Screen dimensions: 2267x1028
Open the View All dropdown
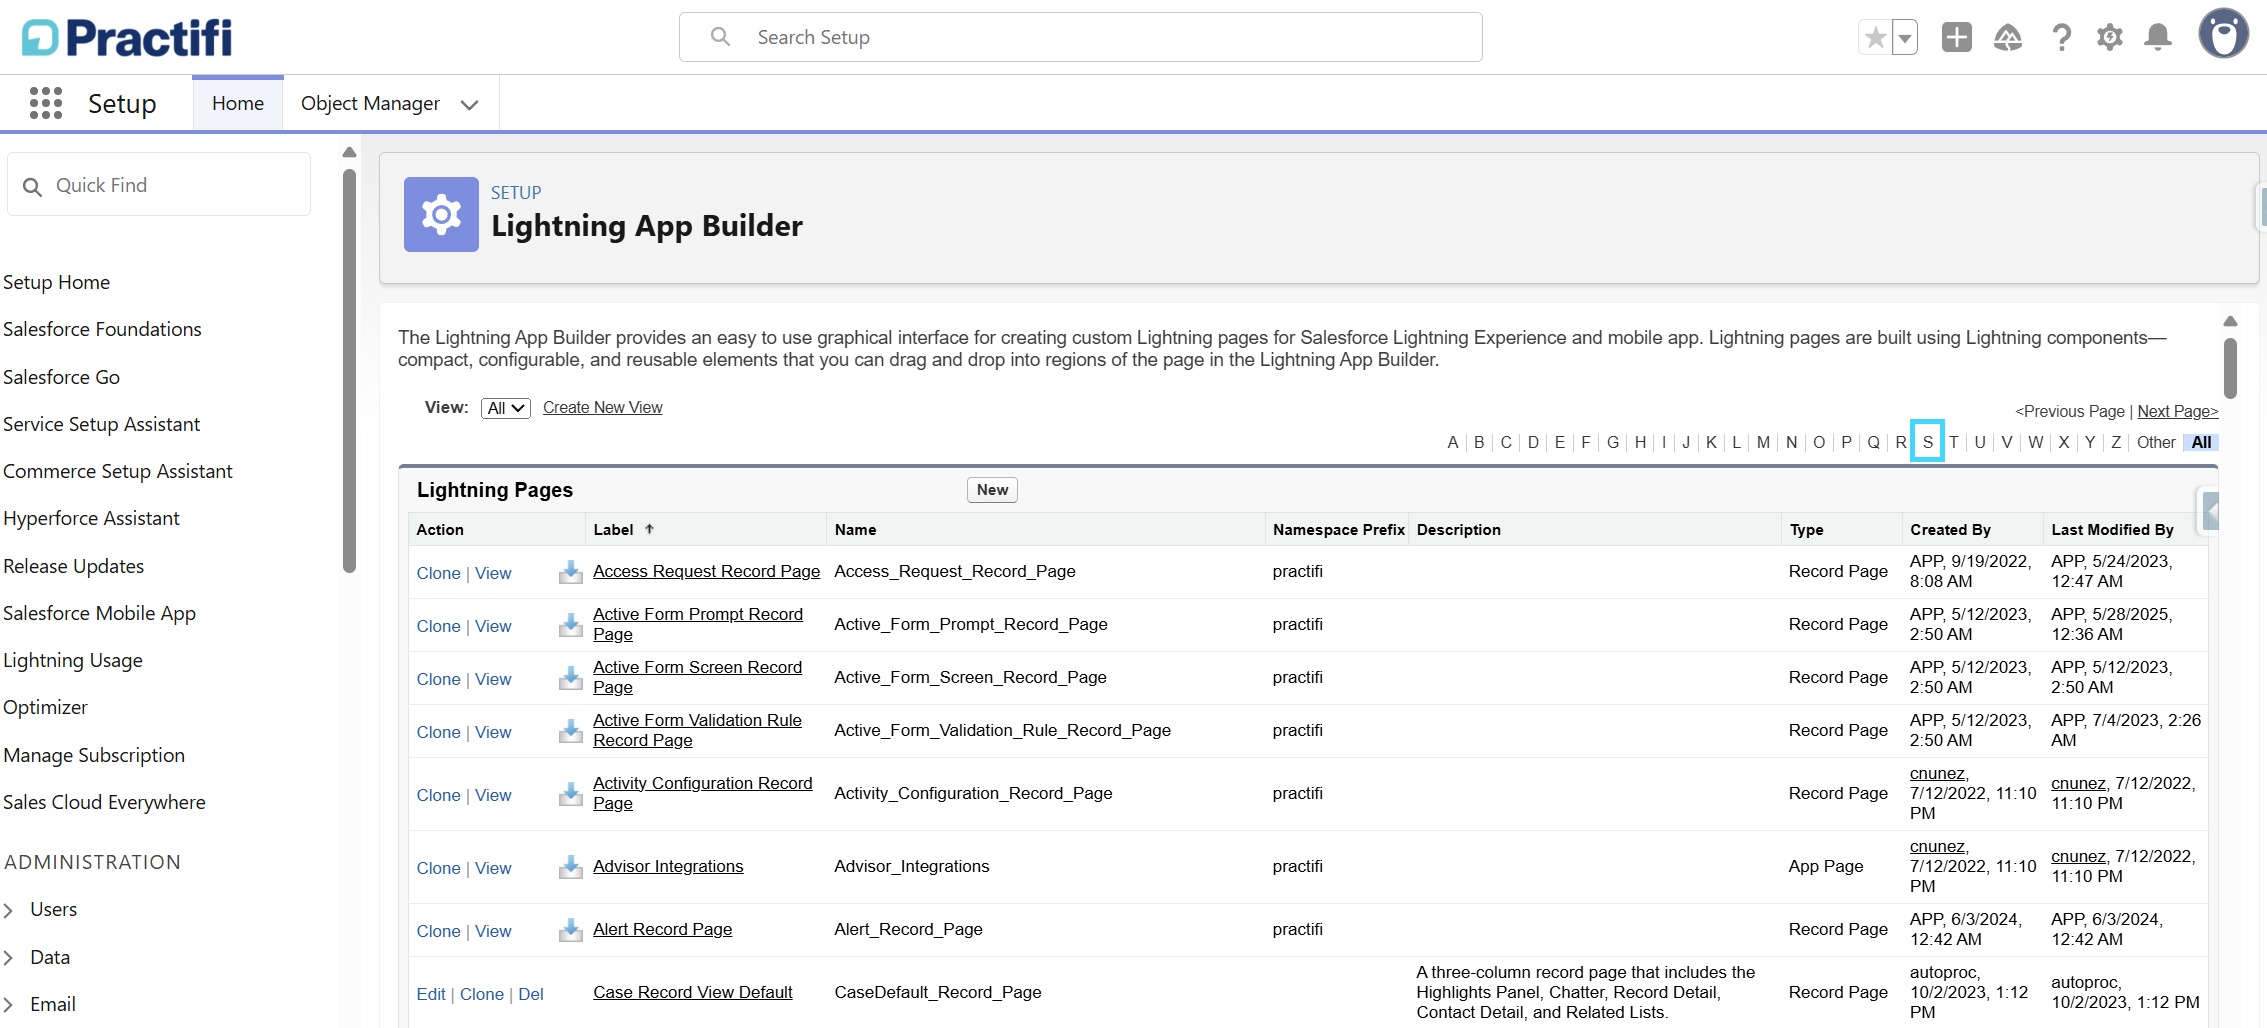[x=505, y=408]
